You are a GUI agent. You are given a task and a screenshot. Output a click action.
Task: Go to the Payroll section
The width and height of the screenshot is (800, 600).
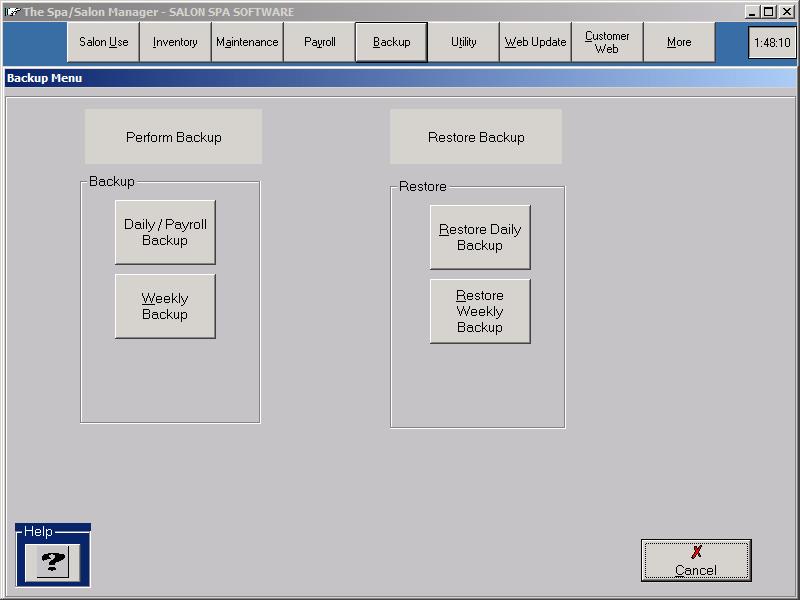click(x=319, y=43)
